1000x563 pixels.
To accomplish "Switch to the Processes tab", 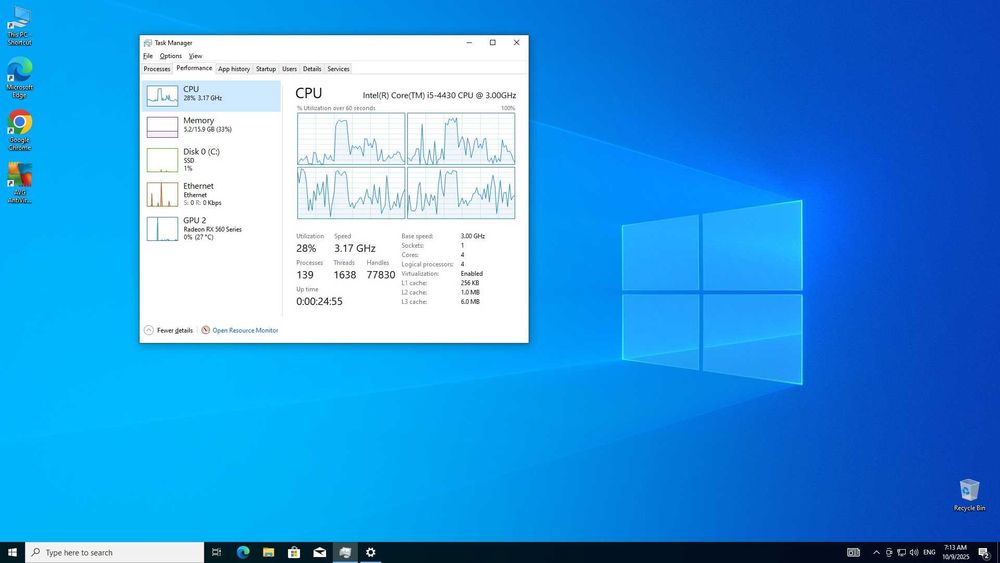I will (x=157, y=69).
